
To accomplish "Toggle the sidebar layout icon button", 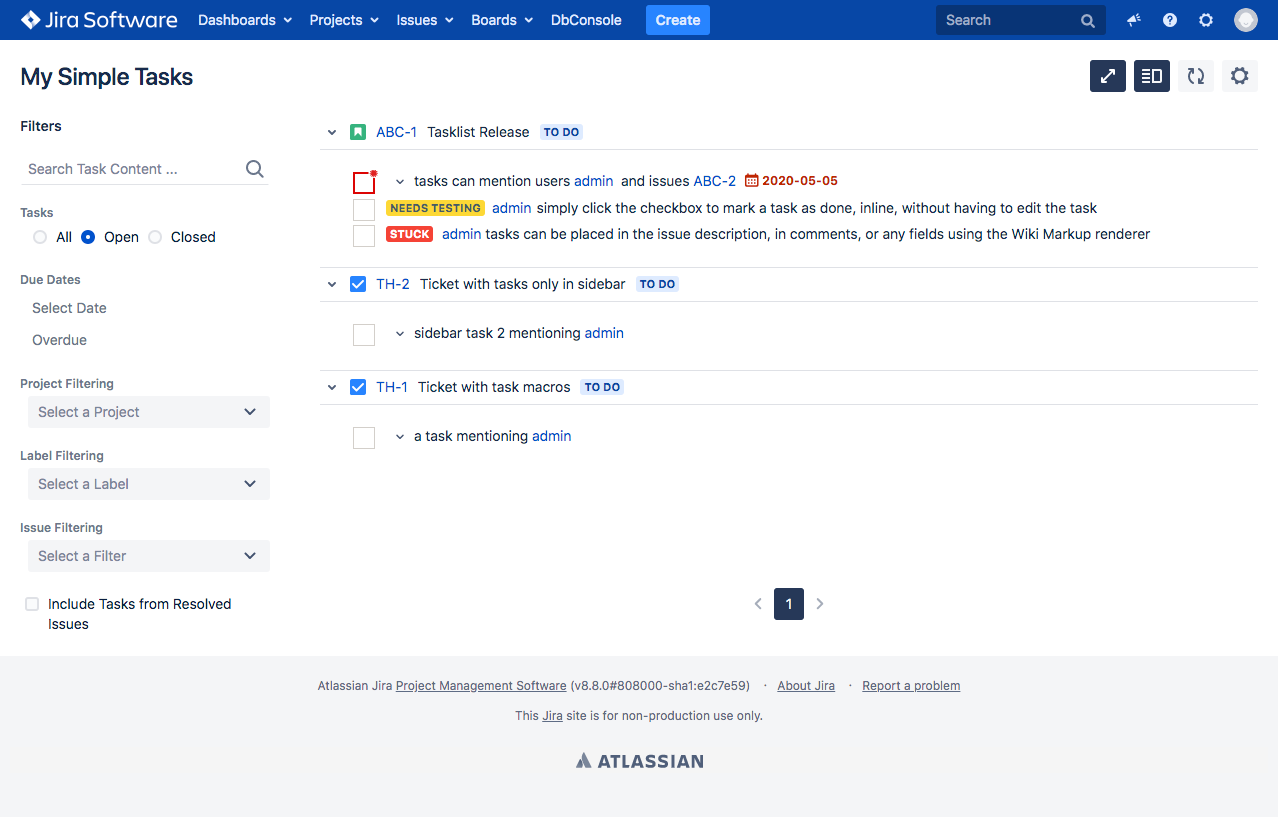I will tap(1152, 76).
